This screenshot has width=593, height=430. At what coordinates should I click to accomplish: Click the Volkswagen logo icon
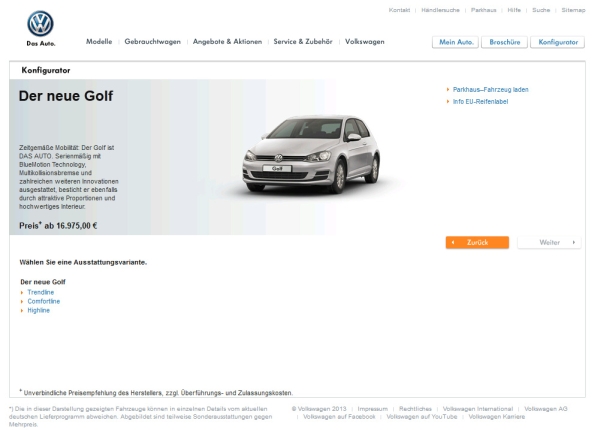pos(40,23)
